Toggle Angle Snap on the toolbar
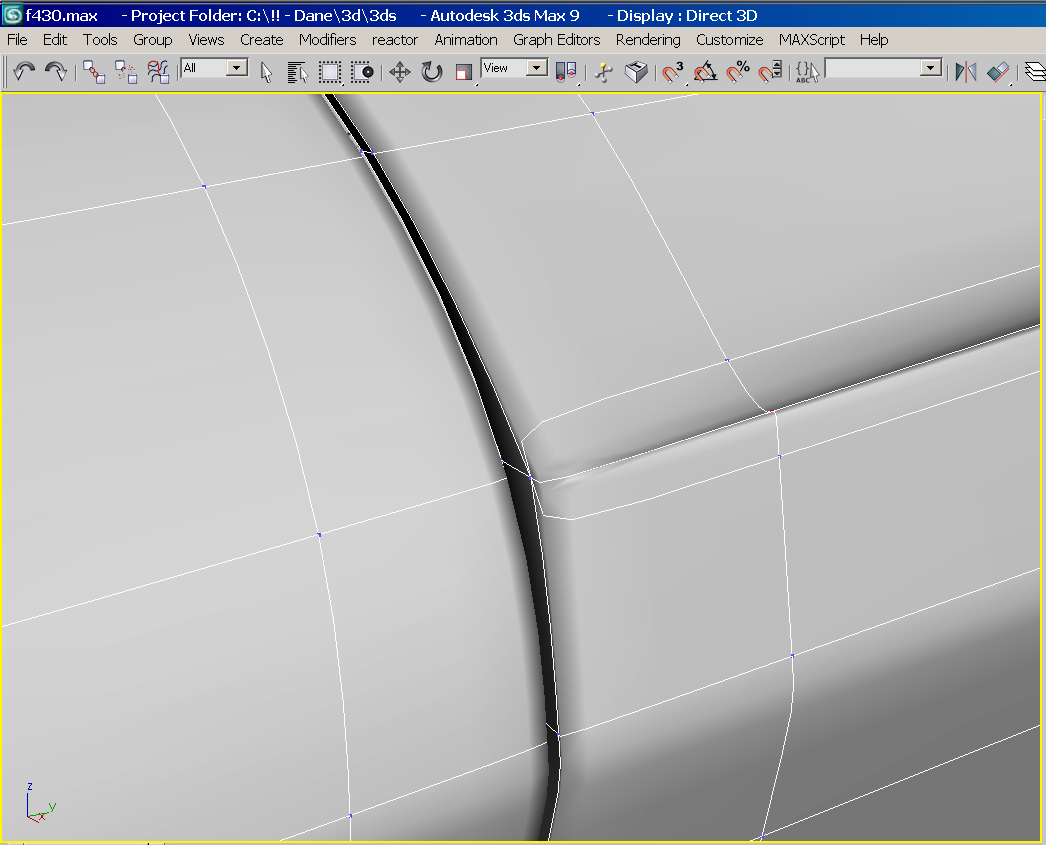This screenshot has height=845, width=1046. point(706,71)
